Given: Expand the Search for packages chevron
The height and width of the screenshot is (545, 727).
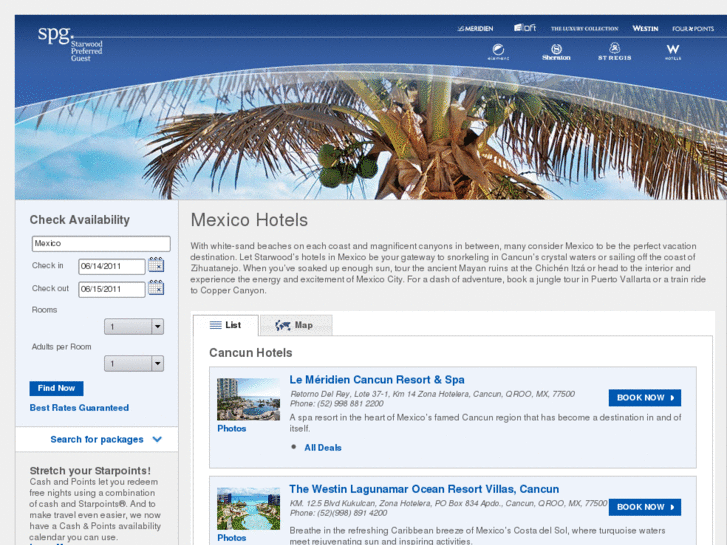Looking at the screenshot, I should coord(157,439).
